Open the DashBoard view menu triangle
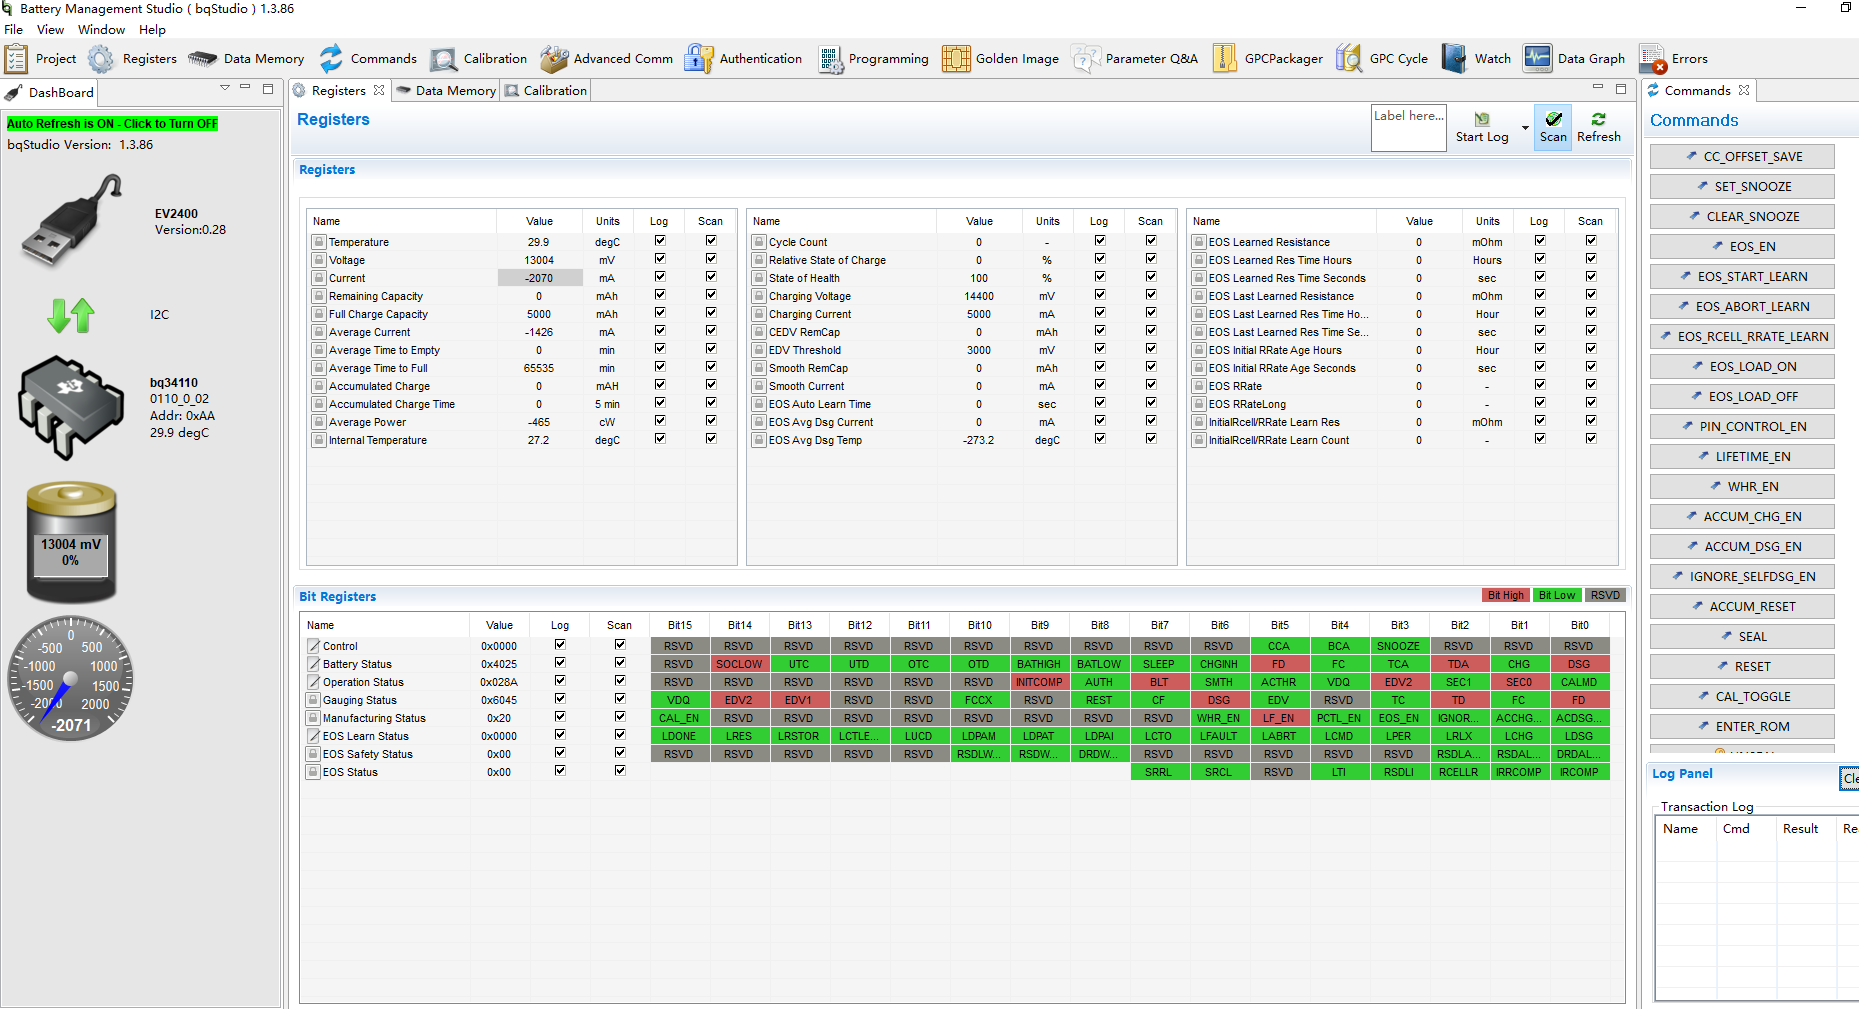The width and height of the screenshot is (1859, 1009). pos(225,88)
